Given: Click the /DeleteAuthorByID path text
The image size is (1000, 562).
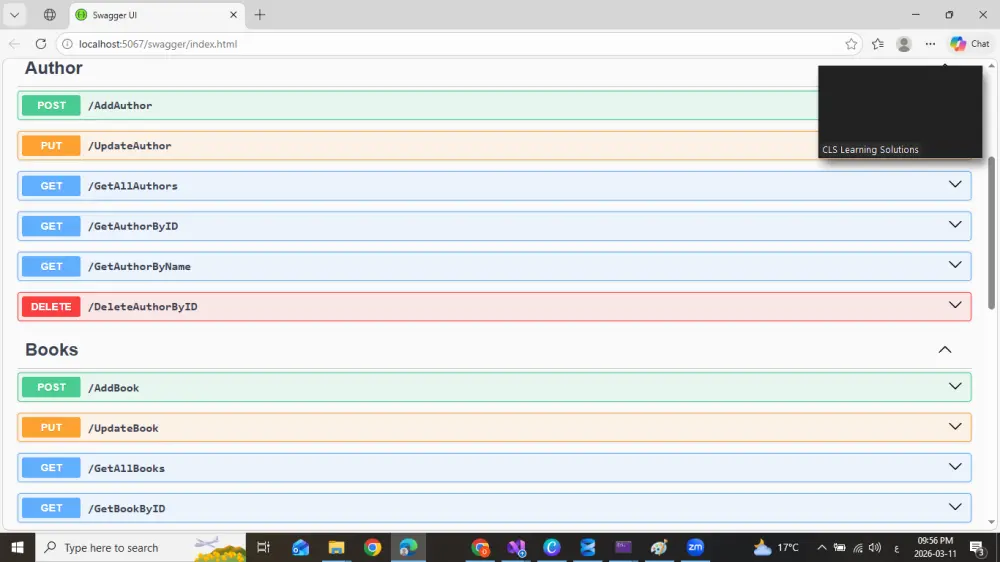Looking at the screenshot, I should (x=142, y=307).
